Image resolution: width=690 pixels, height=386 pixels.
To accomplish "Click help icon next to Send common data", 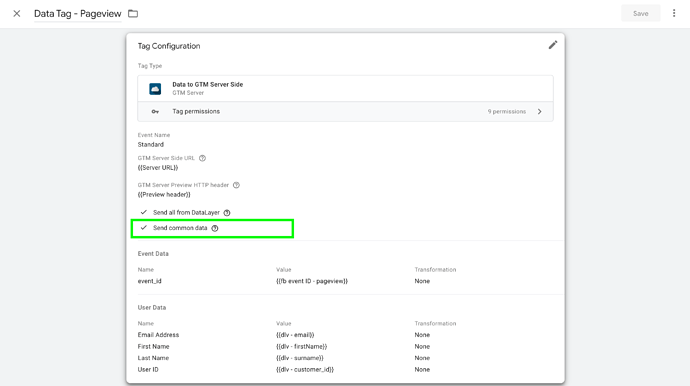I will [x=215, y=228].
